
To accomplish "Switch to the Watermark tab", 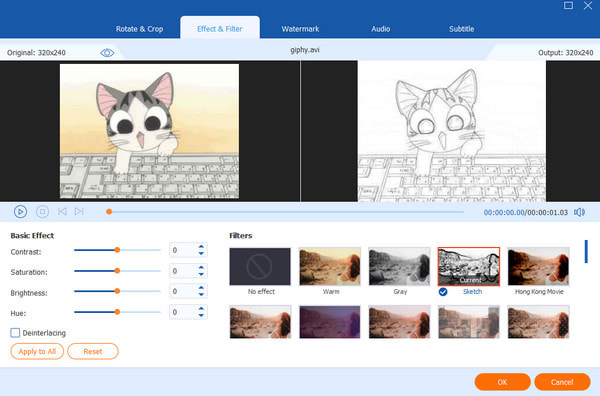I will point(300,29).
